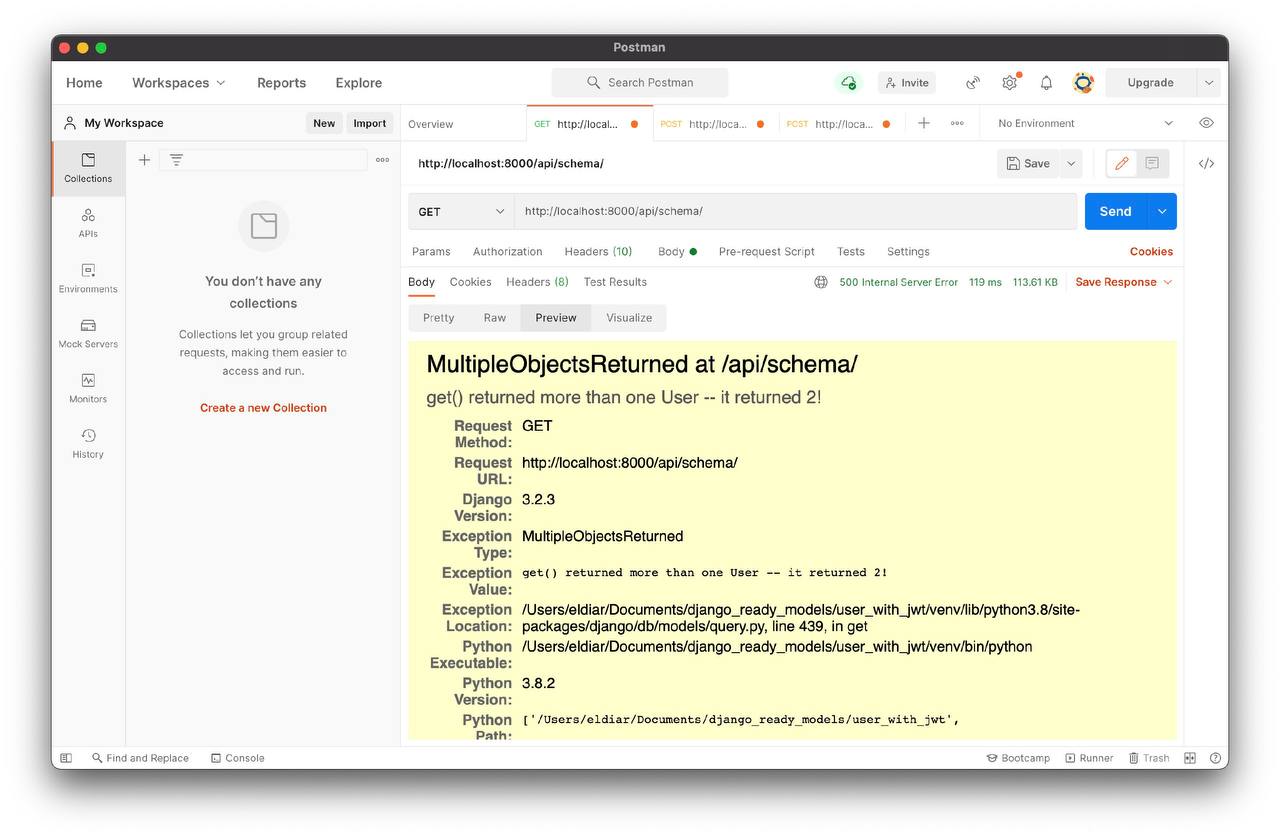Click the Save button
This screenshot has width=1280, height=837.
pyautogui.click(x=1028, y=163)
